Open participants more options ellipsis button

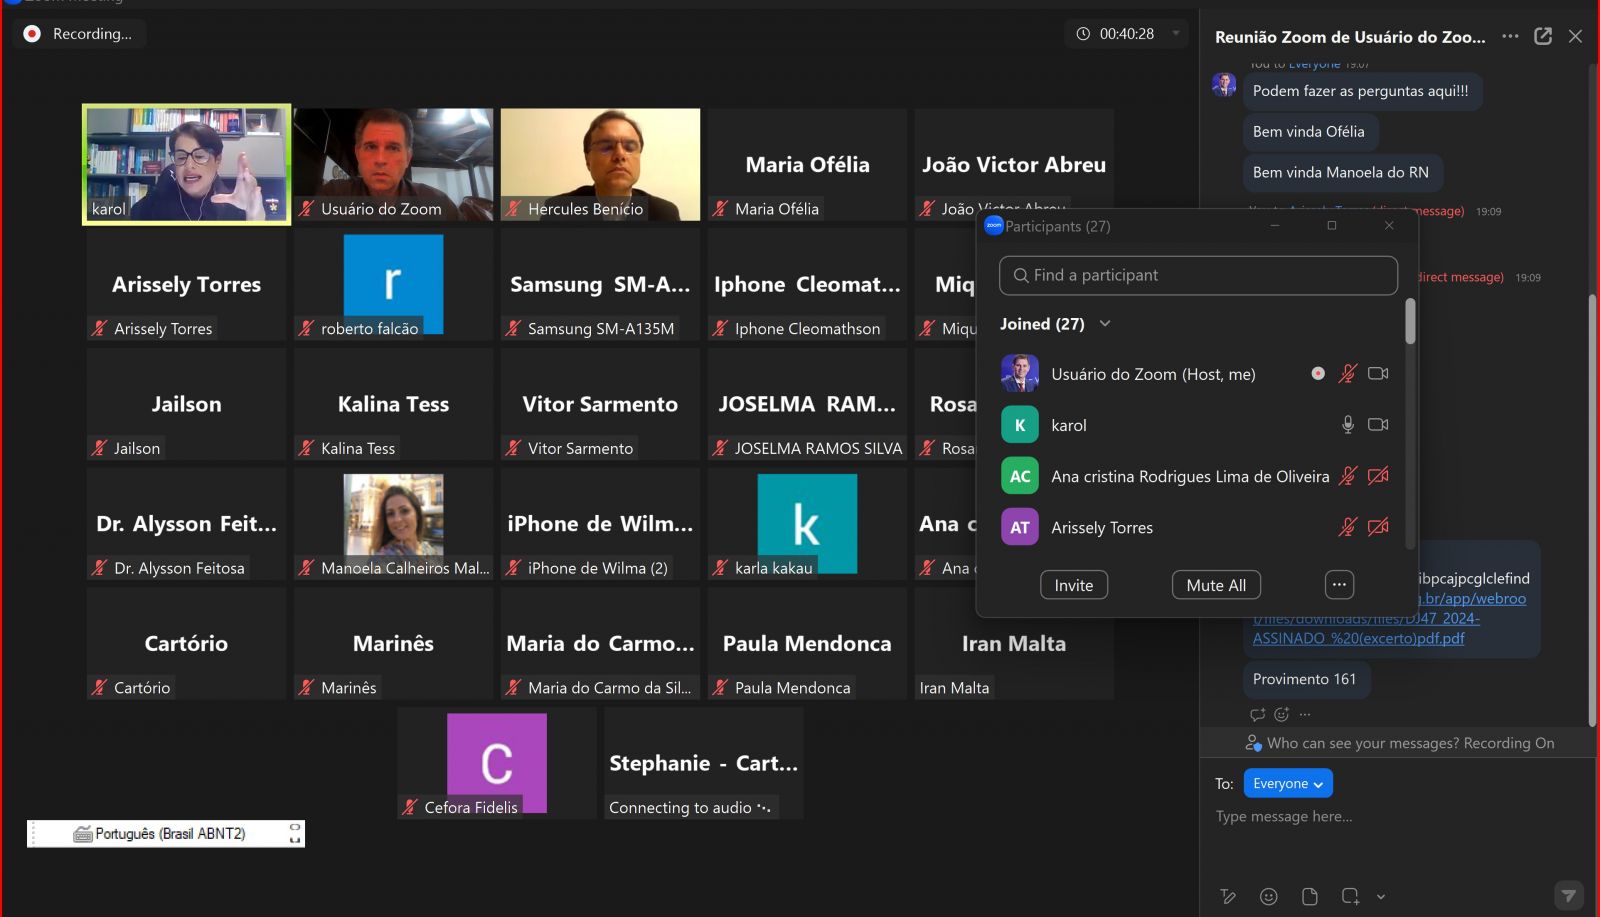point(1339,585)
